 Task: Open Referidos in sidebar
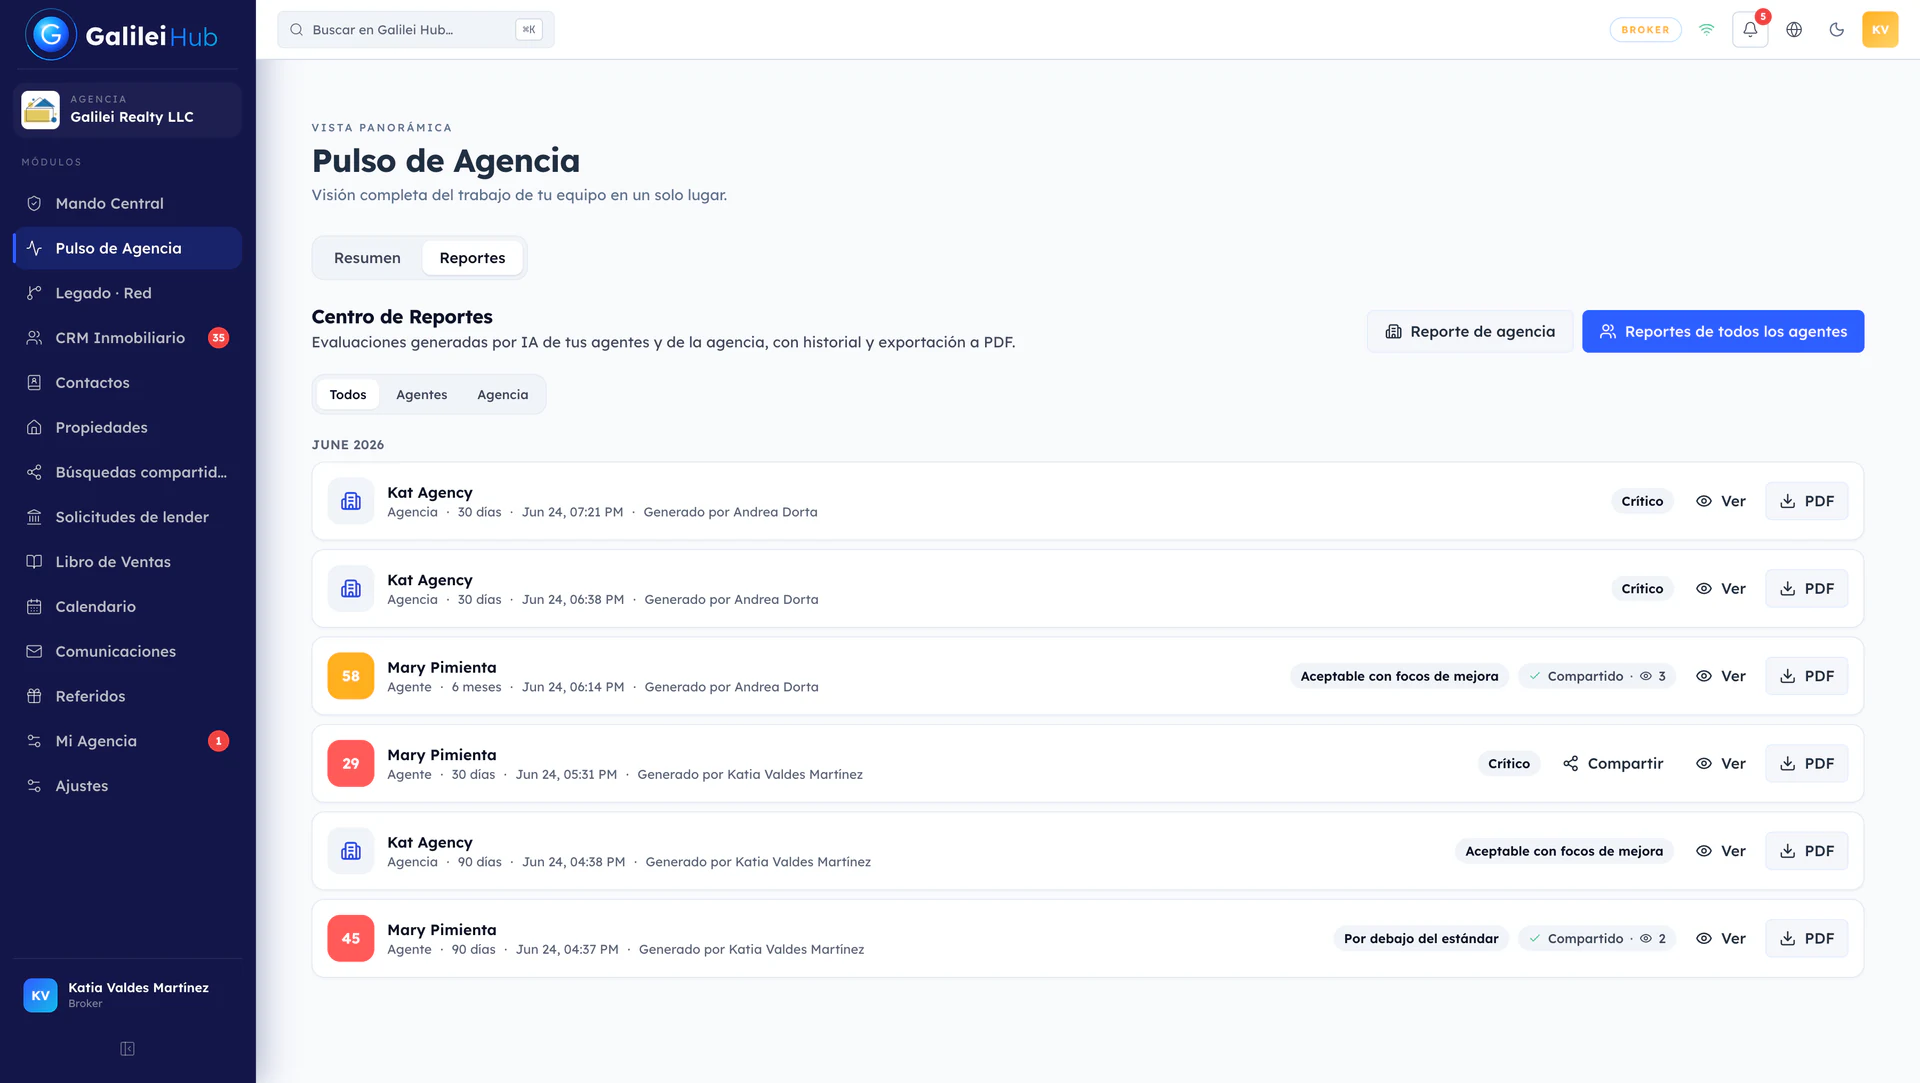[127, 696]
